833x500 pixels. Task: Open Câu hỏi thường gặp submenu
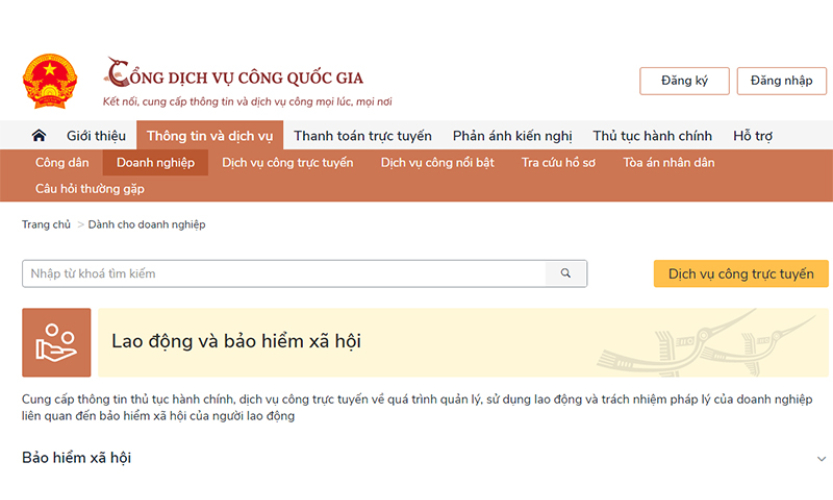90,189
